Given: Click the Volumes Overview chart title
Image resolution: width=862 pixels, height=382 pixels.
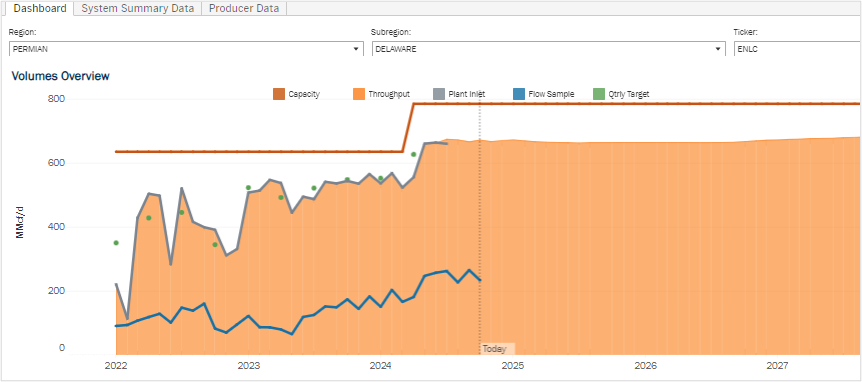Looking at the screenshot, I should [x=60, y=76].
